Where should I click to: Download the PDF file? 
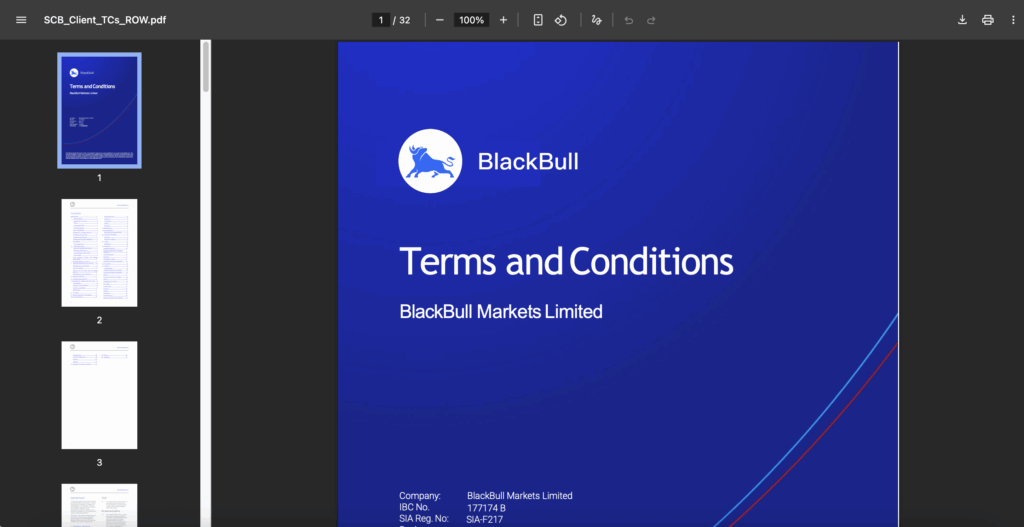962,20
